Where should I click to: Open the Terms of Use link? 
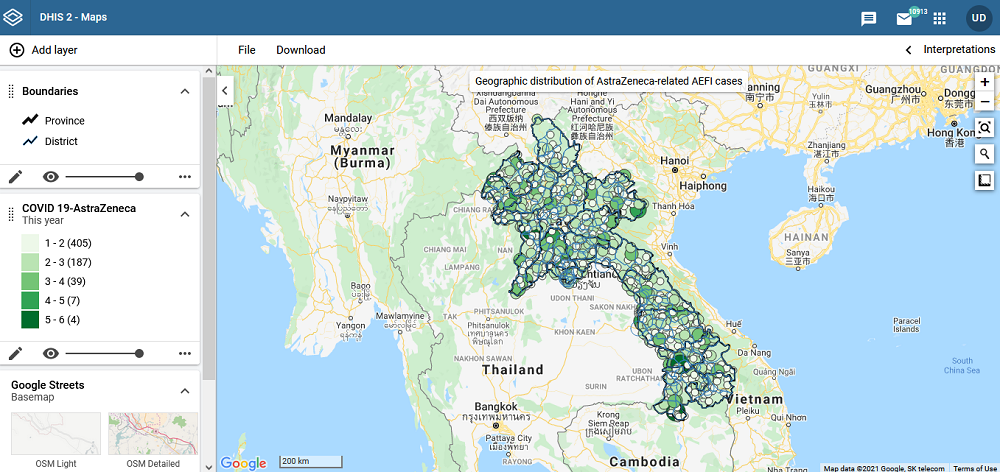tap(974, 468)
